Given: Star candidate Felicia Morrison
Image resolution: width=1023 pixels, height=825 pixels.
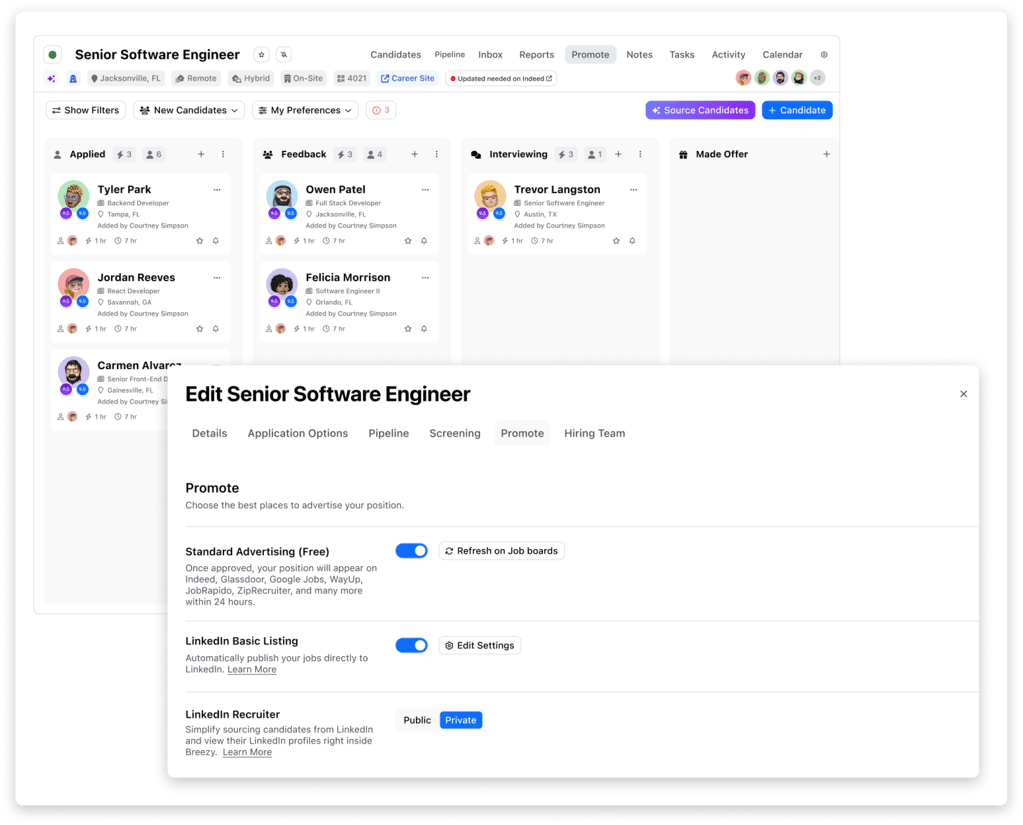Looking at the screenshot, I should pos(408,329).
